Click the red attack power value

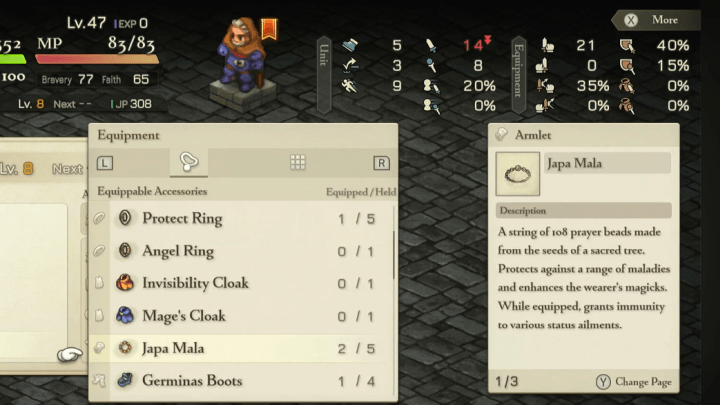(x=473, y=45)
